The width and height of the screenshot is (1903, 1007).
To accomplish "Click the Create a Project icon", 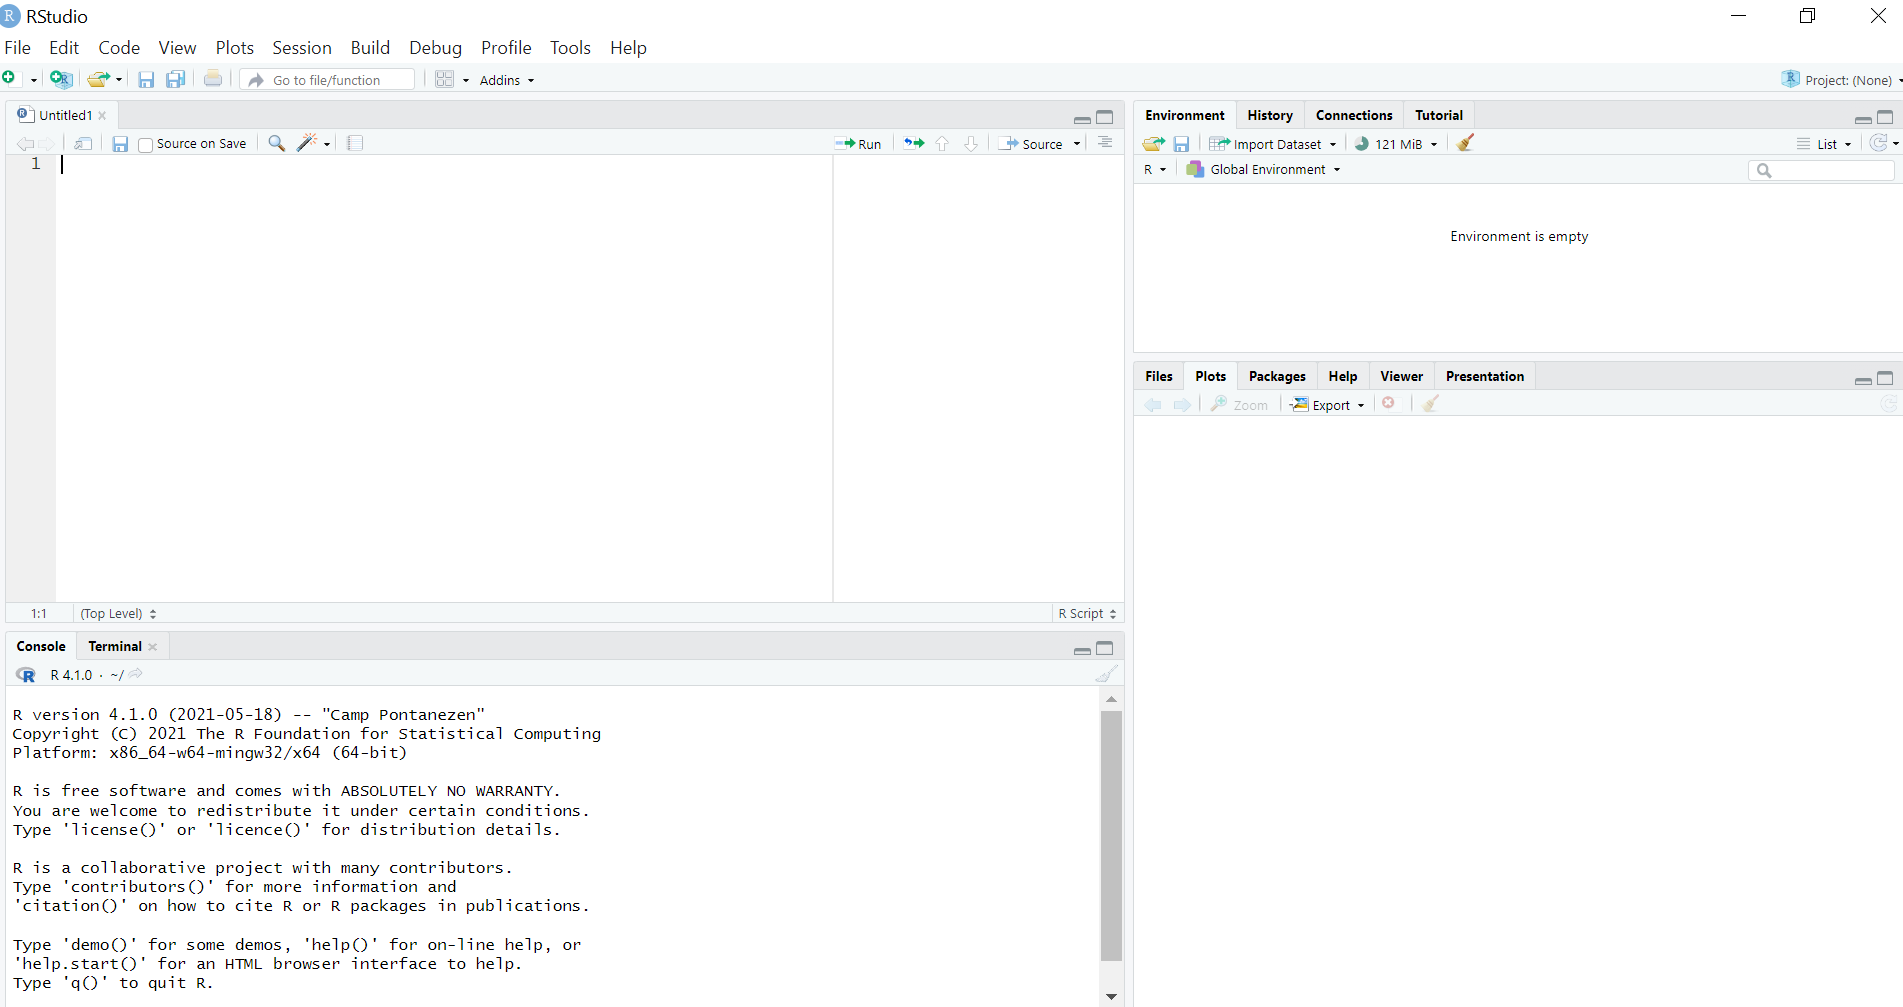I will [x=61, y=79].
